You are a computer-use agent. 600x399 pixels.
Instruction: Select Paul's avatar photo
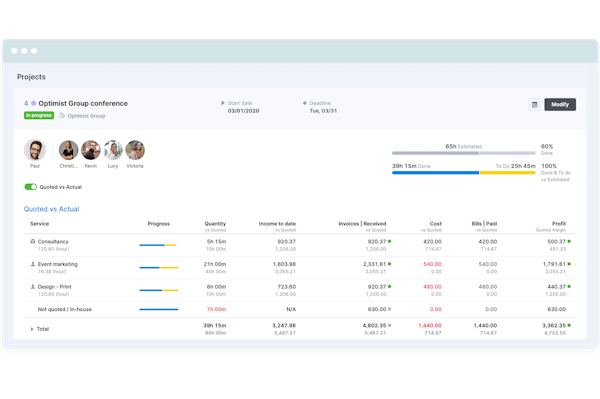[35, 150]
